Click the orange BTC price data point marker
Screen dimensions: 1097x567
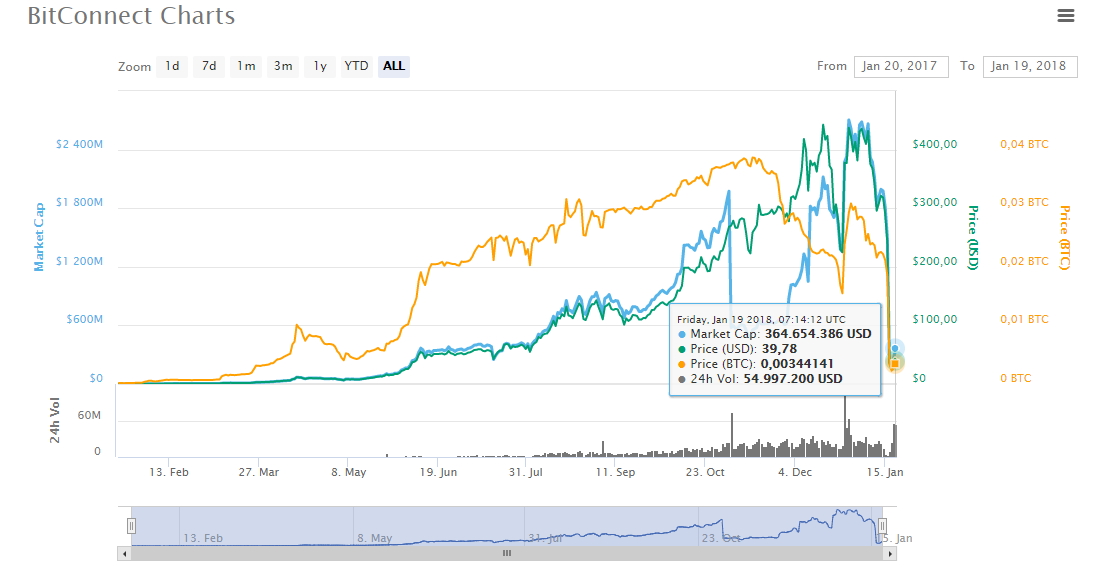click(x=895, y=363)
